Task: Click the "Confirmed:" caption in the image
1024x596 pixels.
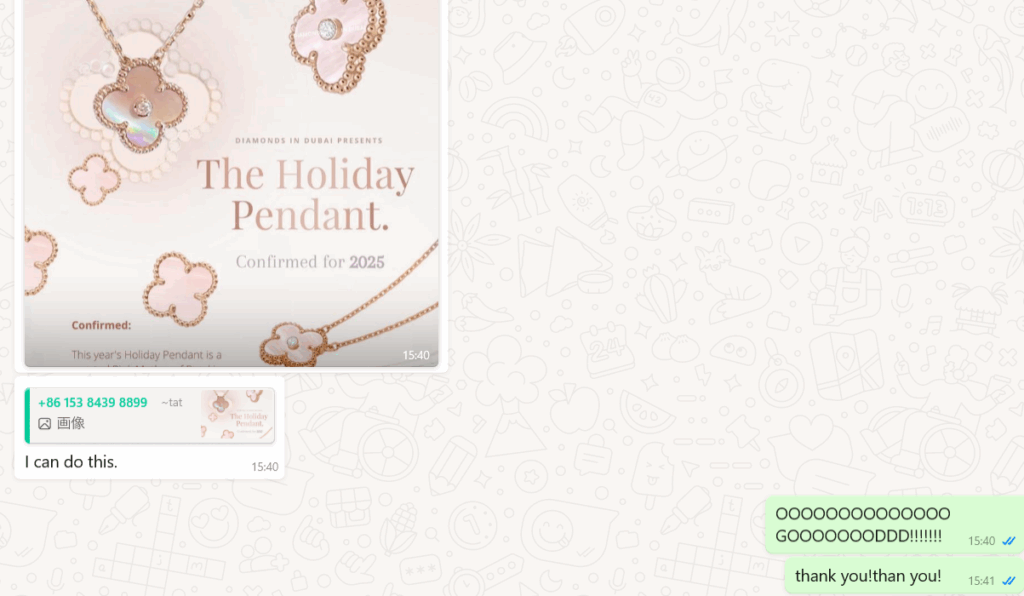Action: click(x=101, y=325)
